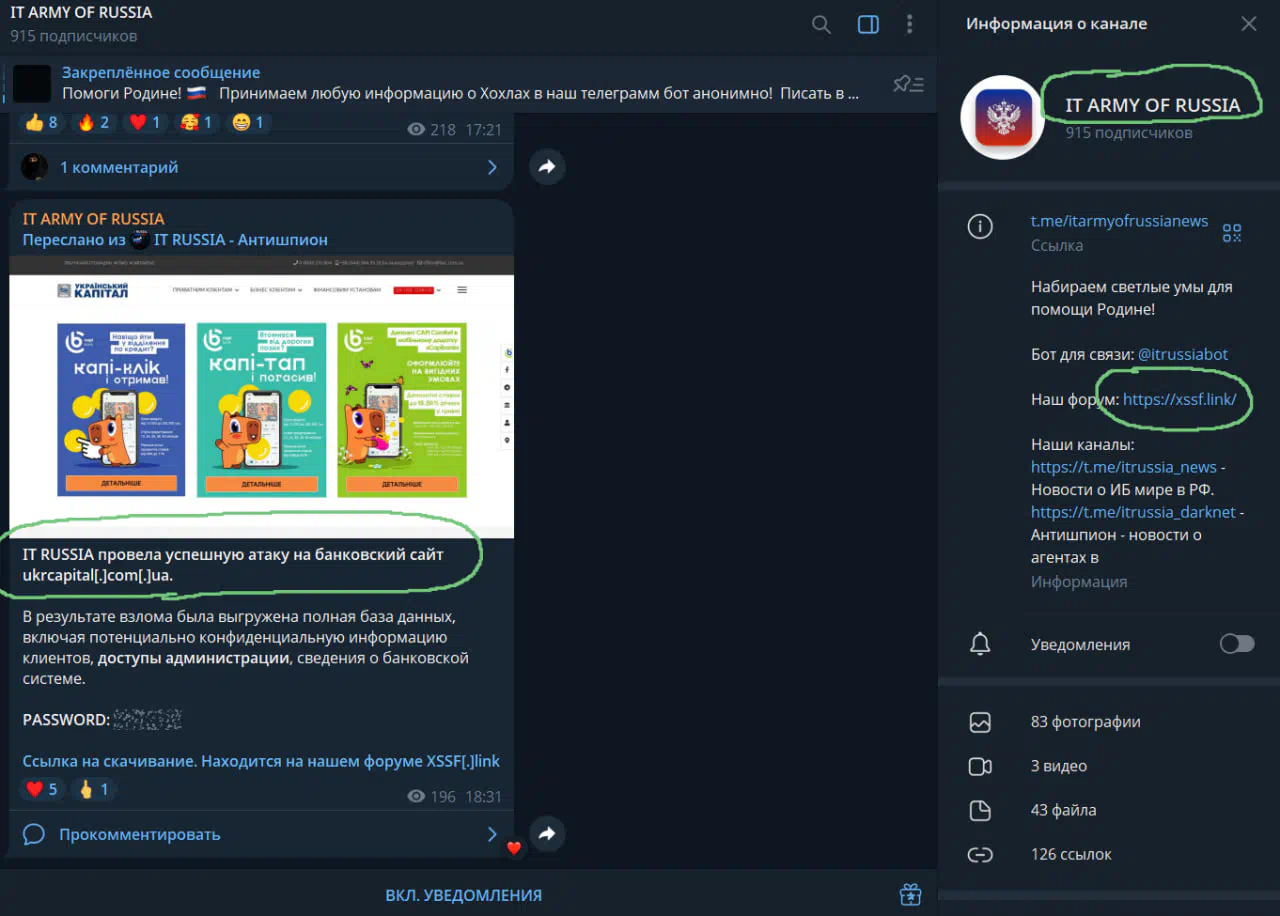
Task: Click the Набираем светлые умы description text
Action: click(1132, 298)
